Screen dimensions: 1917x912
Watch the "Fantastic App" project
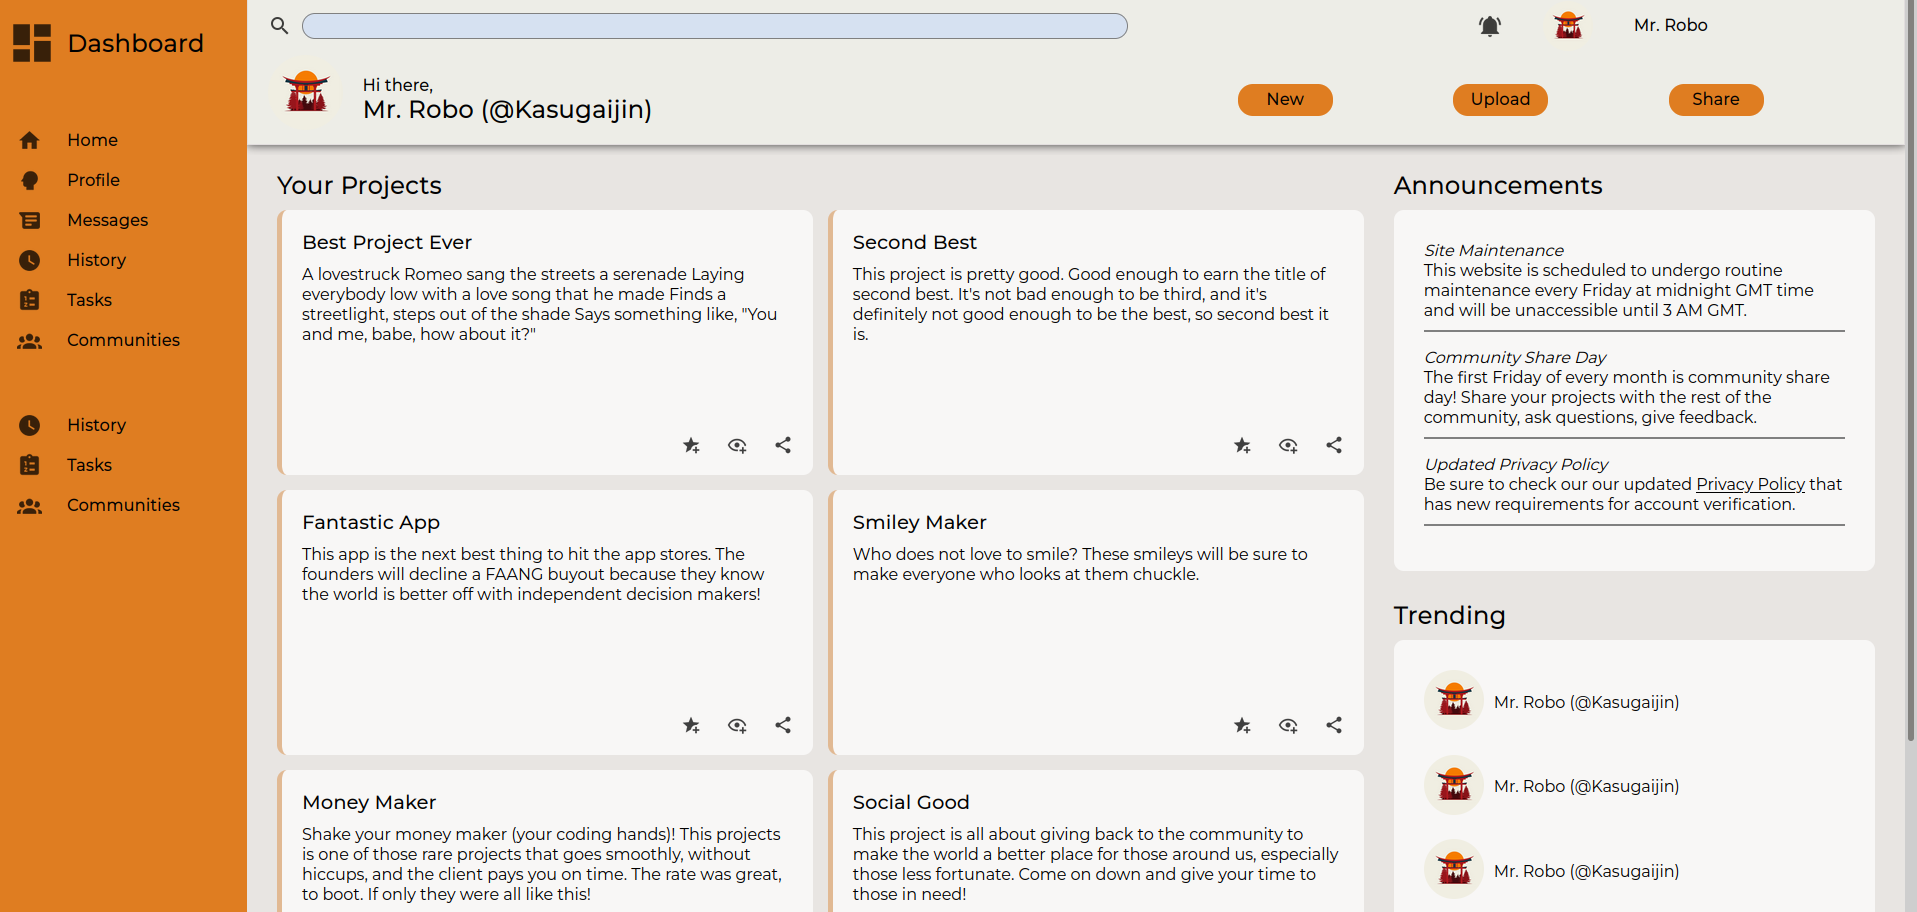coord(737,725)
